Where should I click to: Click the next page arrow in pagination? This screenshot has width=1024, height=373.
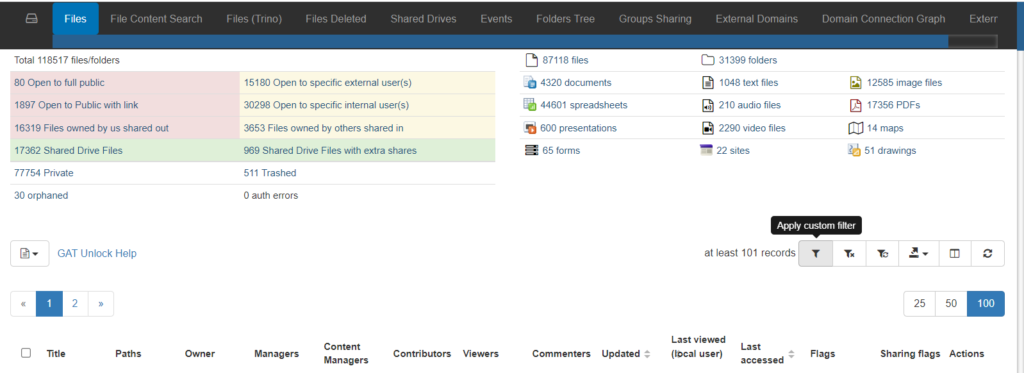click(101, 304)
